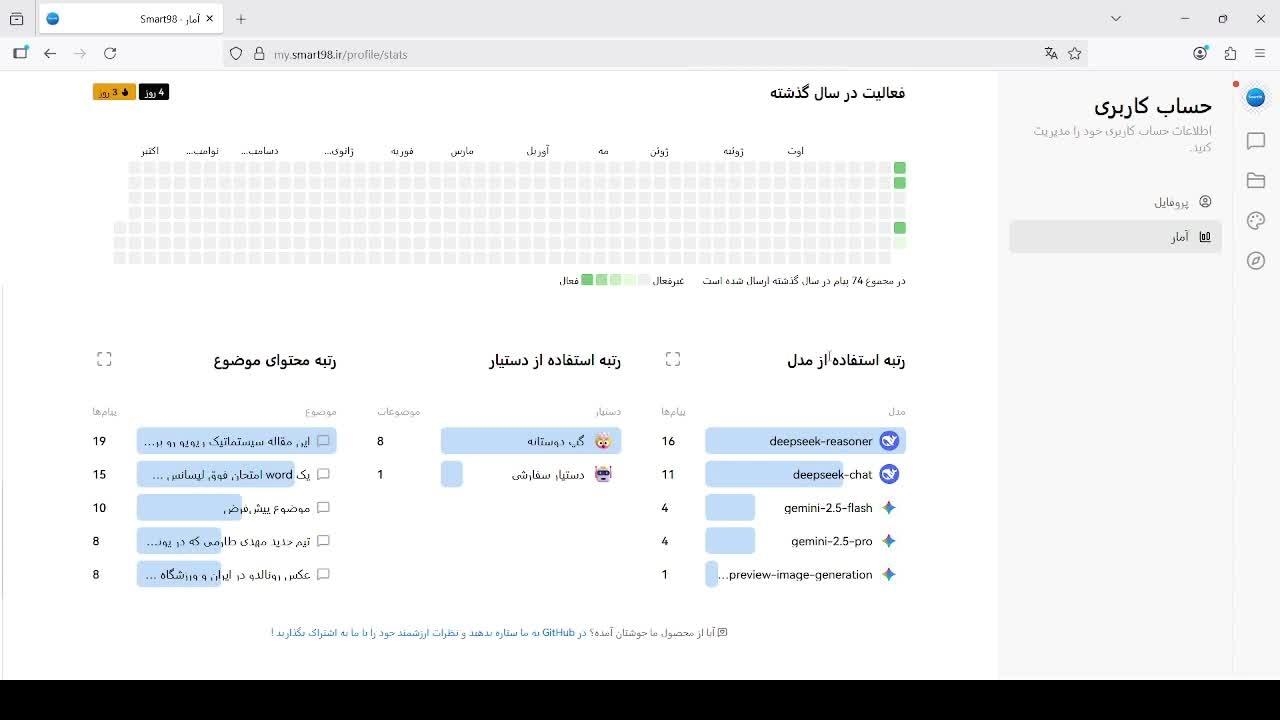Expand the topic content ranking panel
The height and width of the screenshot is (720, 1280).
click(x=104, y=359)
